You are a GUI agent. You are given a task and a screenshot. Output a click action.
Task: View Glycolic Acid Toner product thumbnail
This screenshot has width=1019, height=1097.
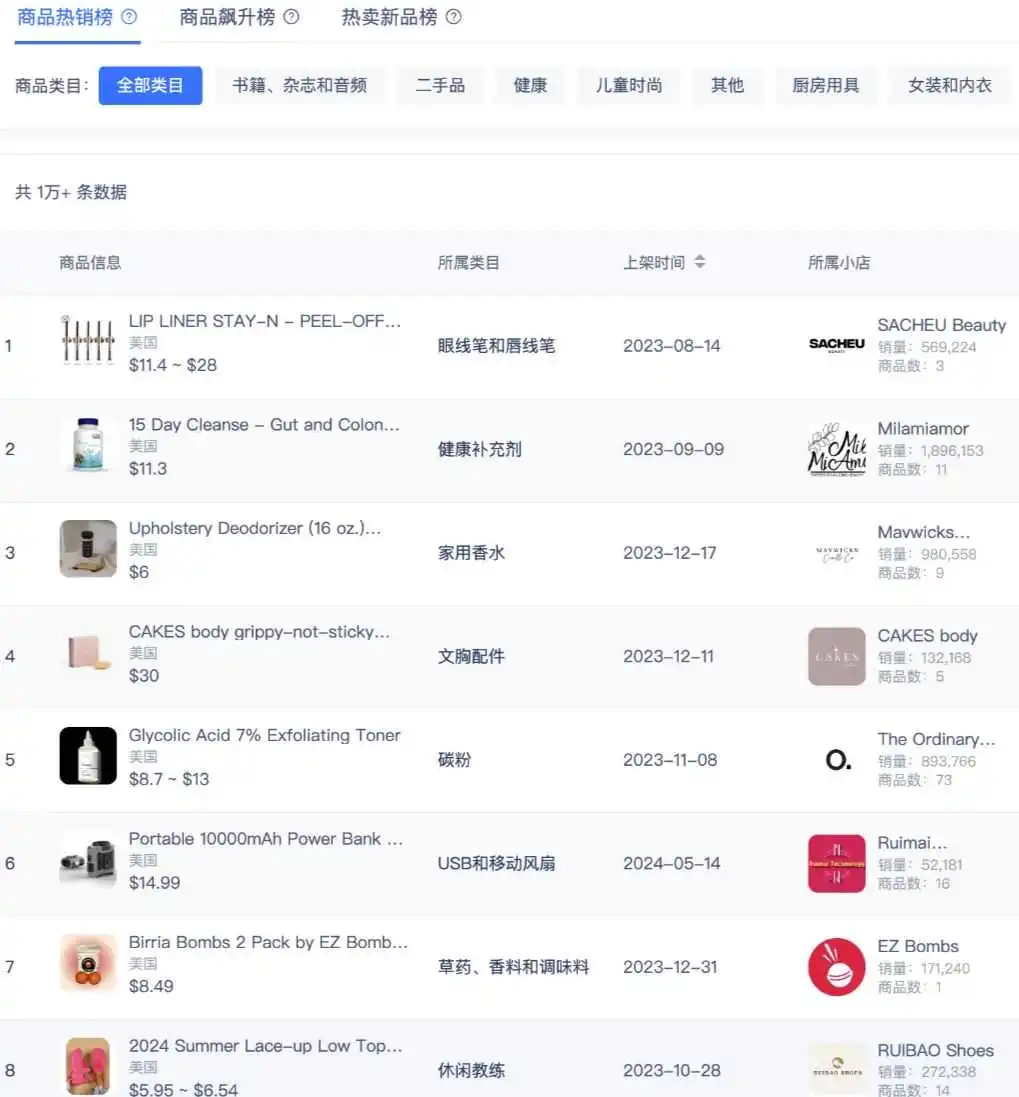[88, 756]
